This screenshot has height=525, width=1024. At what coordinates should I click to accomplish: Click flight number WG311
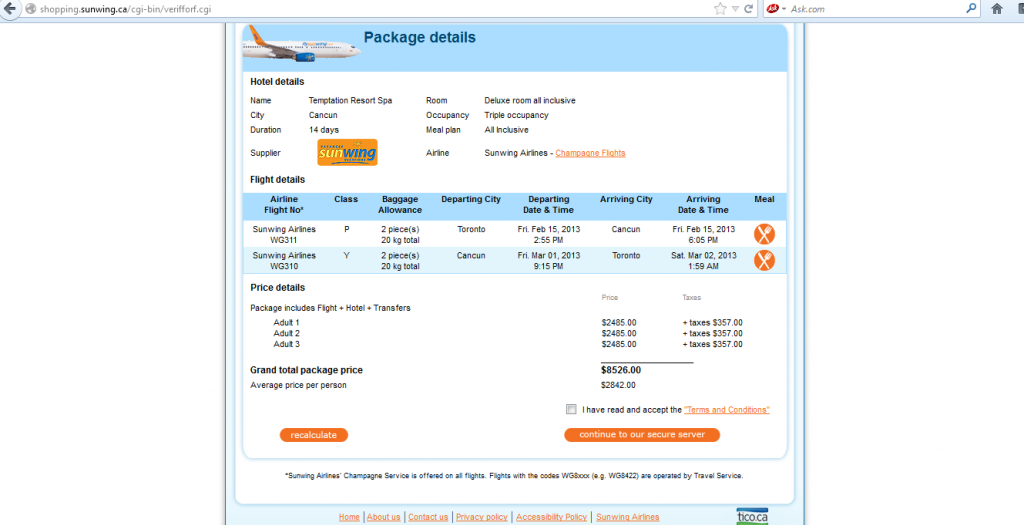(284, 240)
